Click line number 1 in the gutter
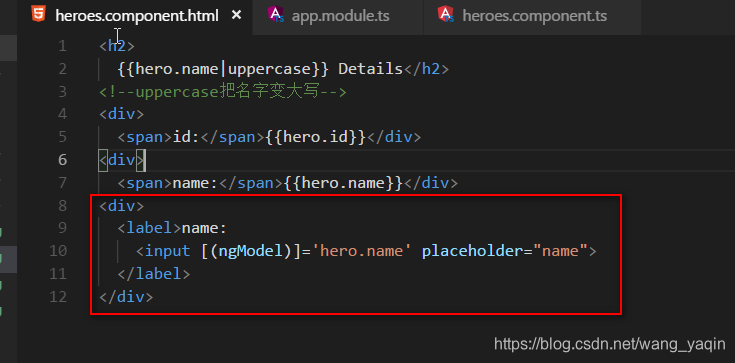The image size is (735, 363). coord(63,46)
